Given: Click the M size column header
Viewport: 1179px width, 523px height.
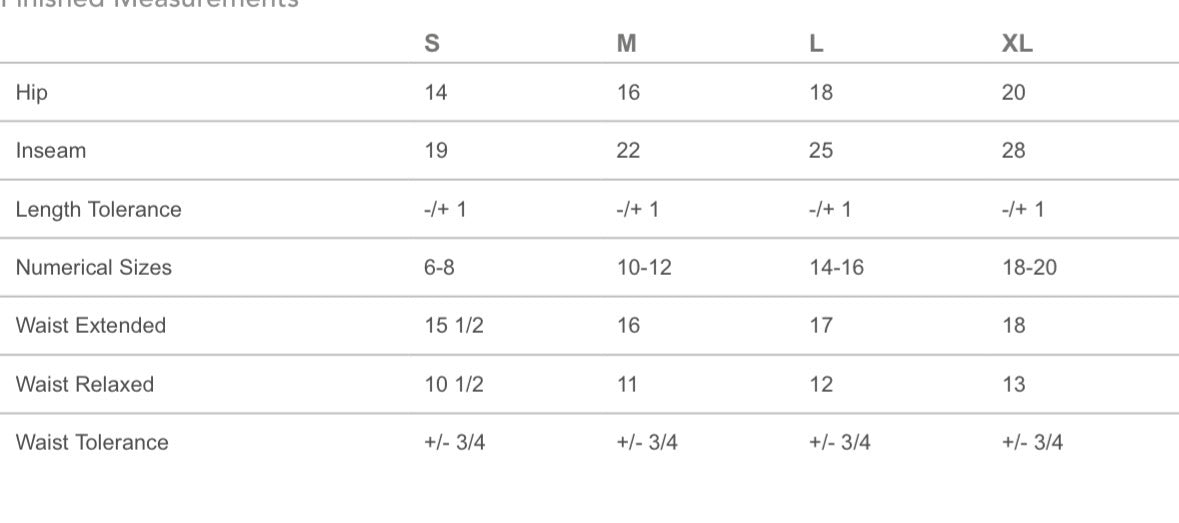Looking at the screenshot, I should [x=626, y=44].
